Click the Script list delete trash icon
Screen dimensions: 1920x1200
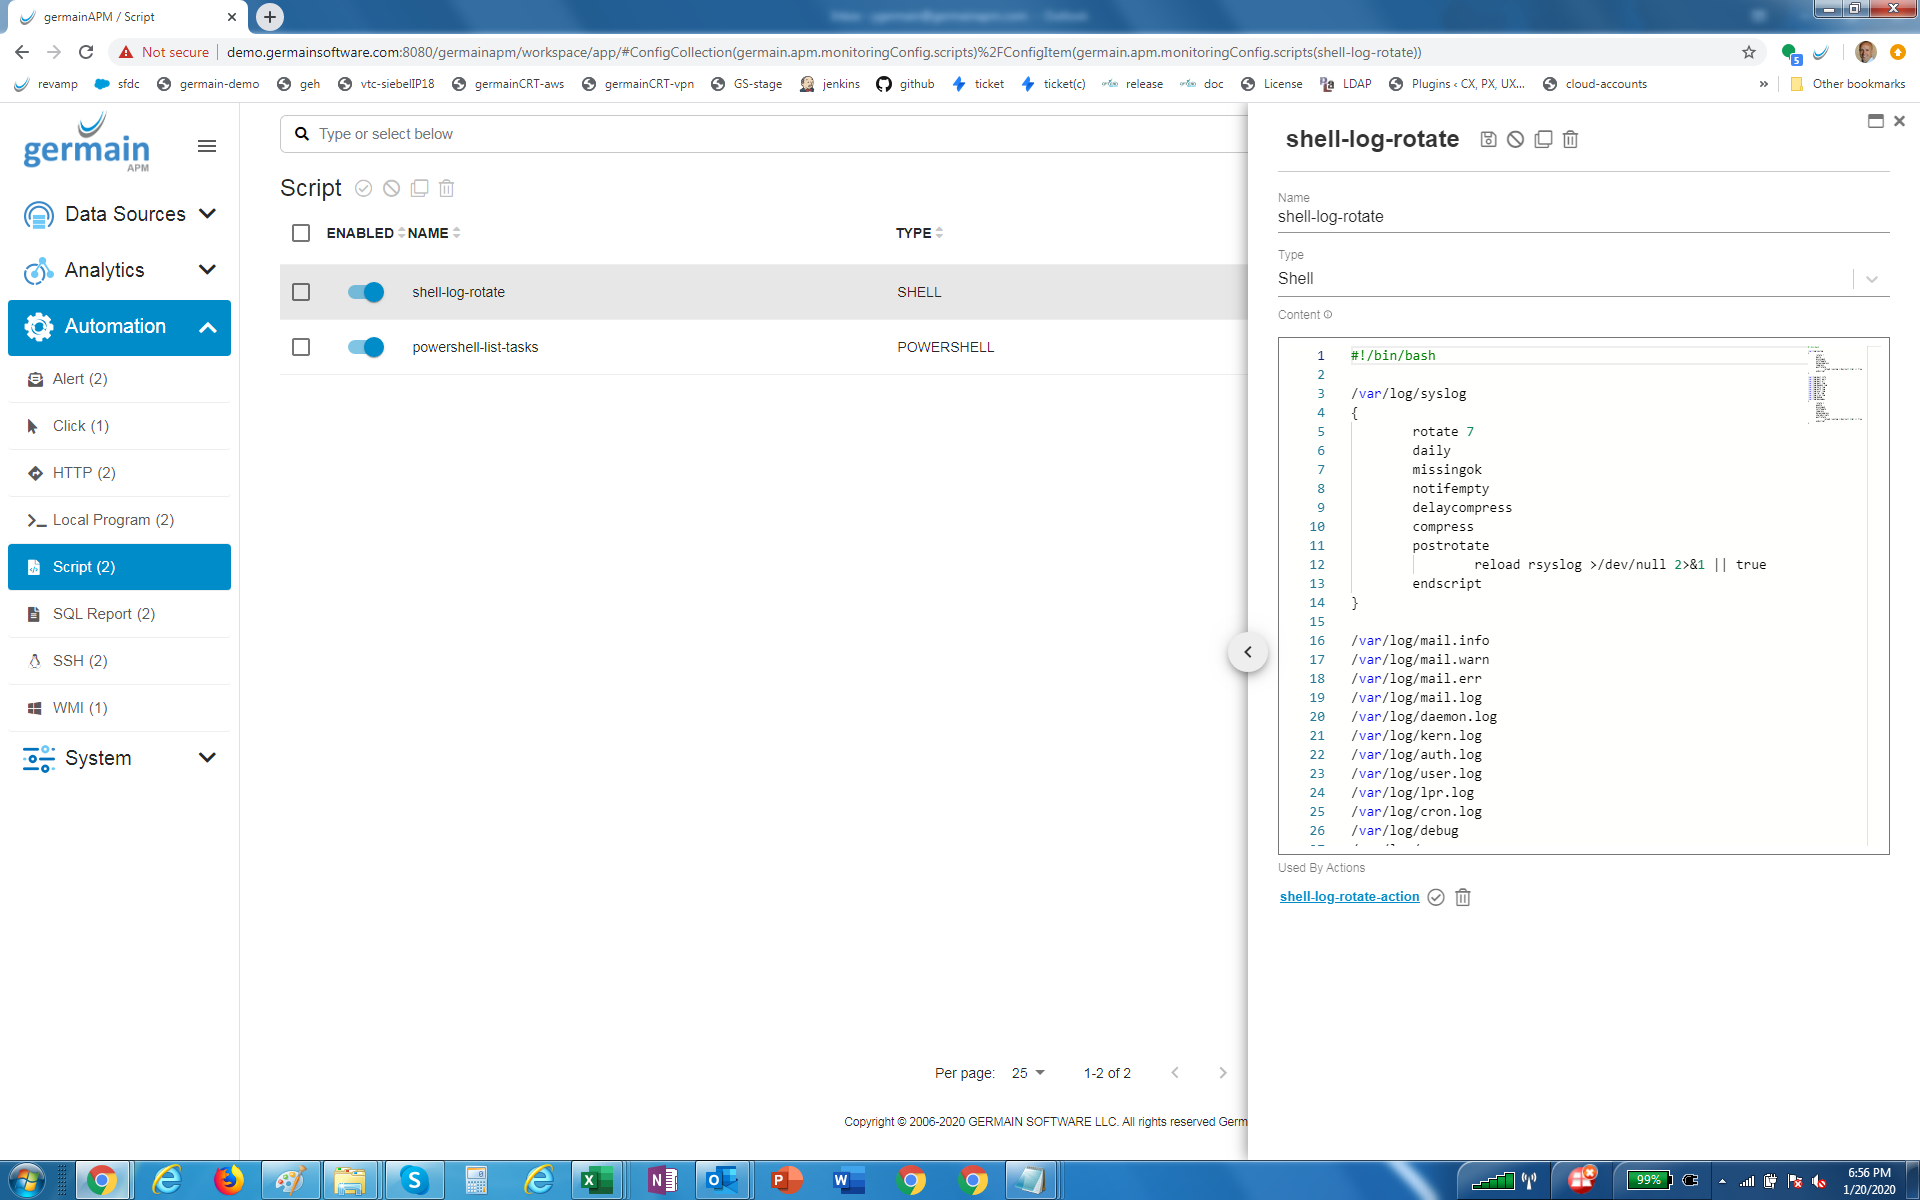(447, 188)
